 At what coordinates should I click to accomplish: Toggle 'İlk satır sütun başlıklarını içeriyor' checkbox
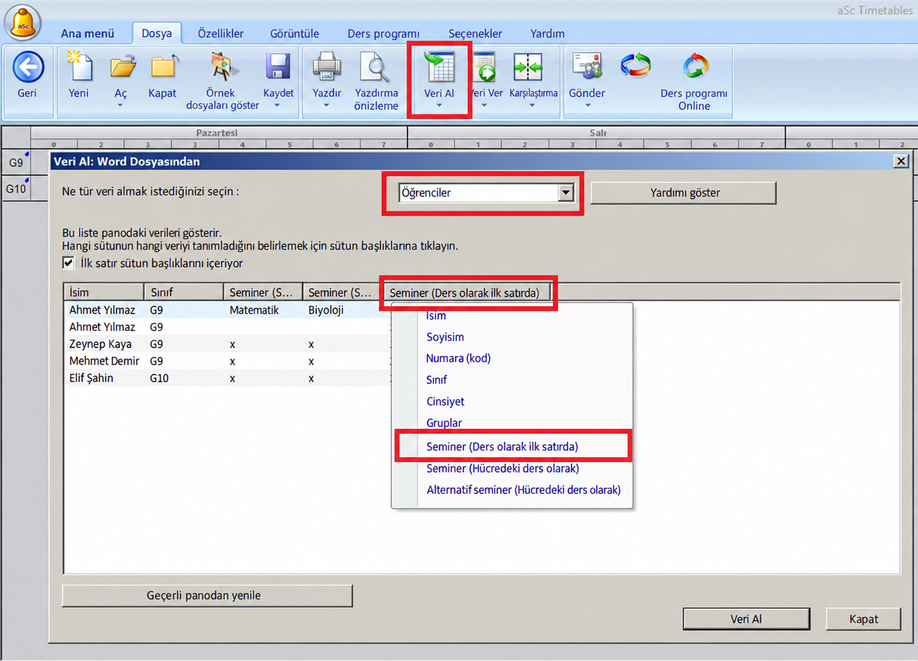pos(68,263)
